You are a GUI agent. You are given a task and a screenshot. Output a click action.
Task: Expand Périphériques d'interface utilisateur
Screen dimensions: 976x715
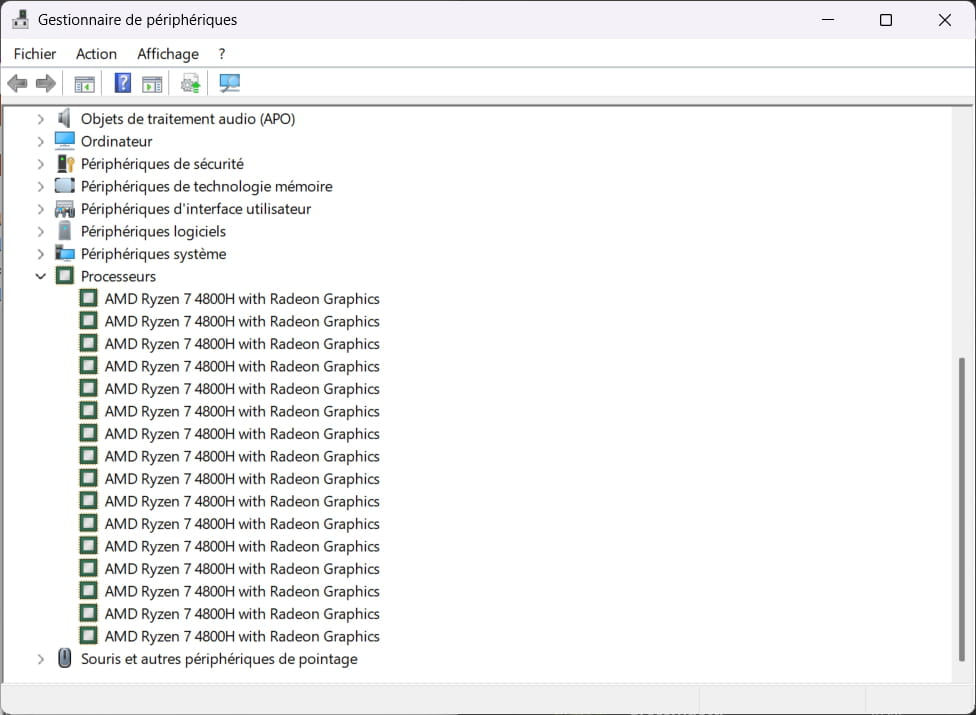40,209
